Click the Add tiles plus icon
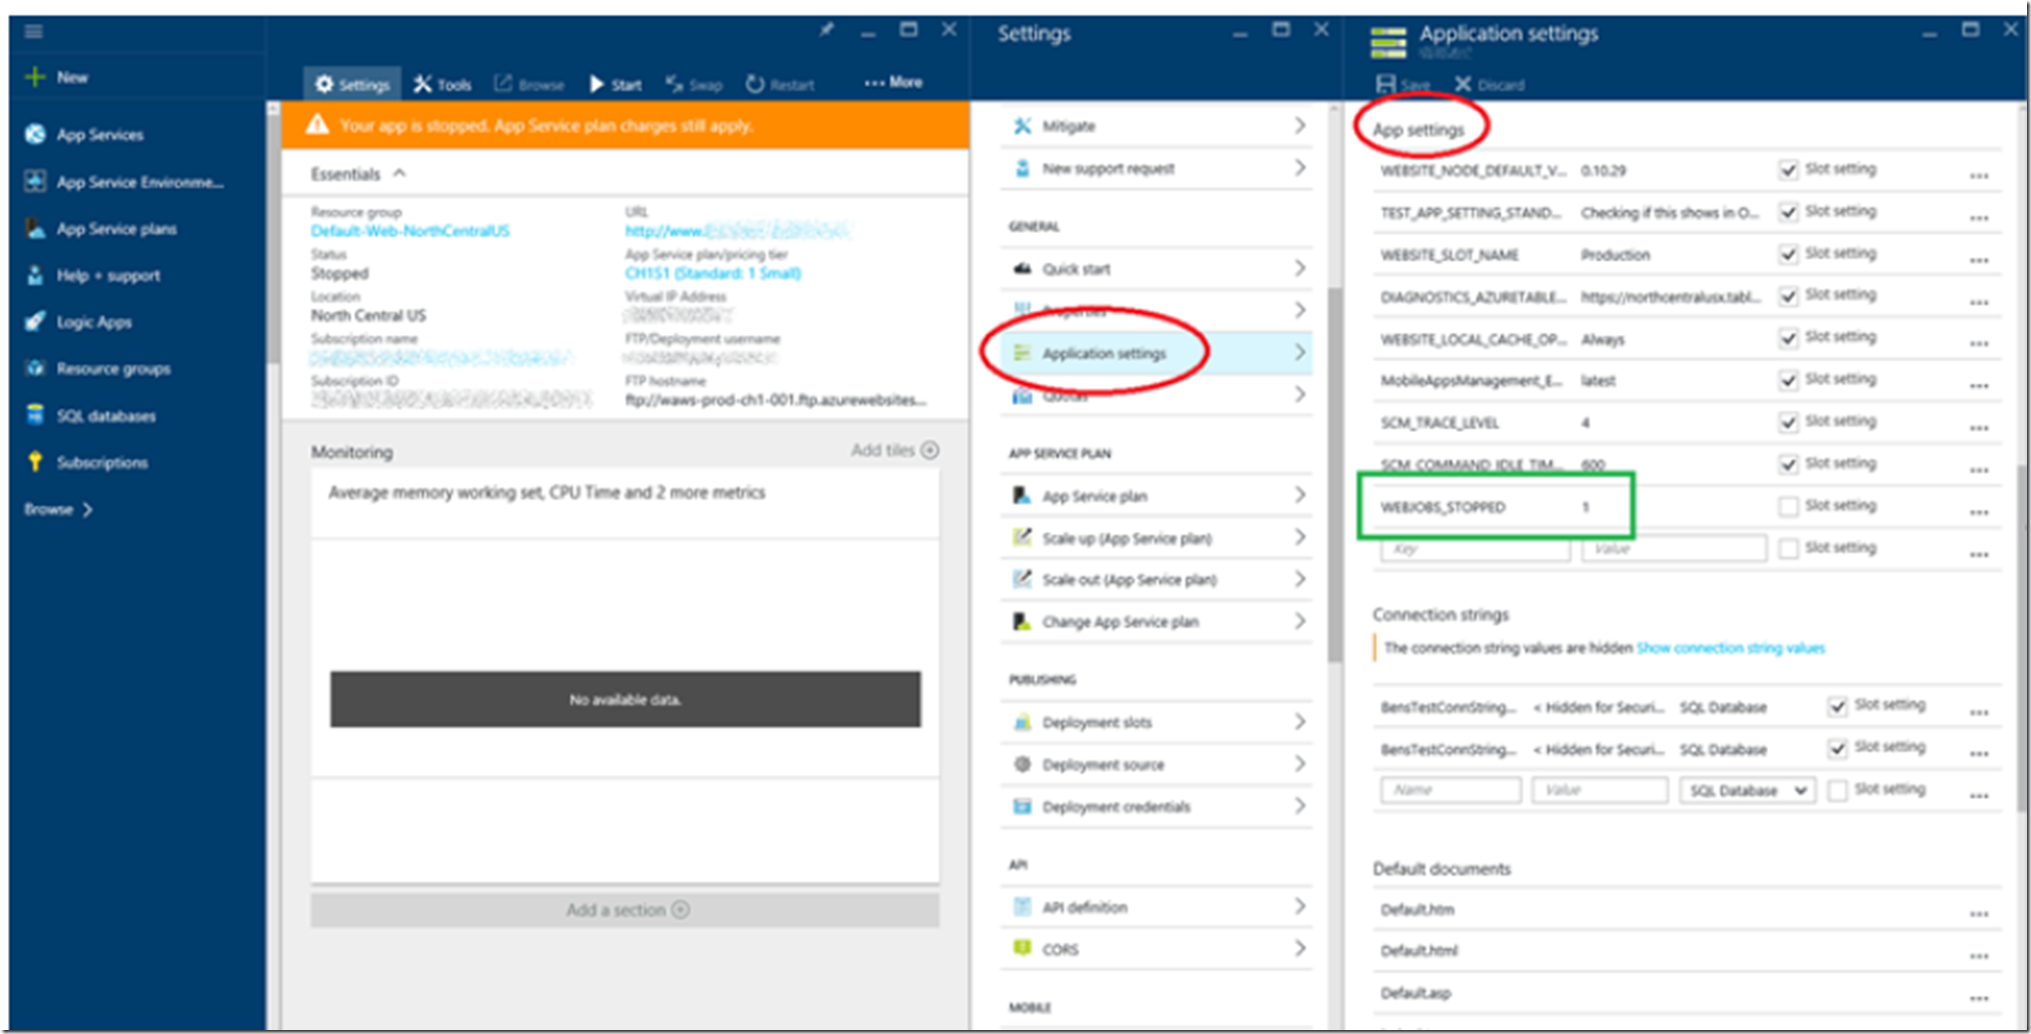Image resolution: width=2031 pixels, height=1034 pixels. click(x=930, y=450)
